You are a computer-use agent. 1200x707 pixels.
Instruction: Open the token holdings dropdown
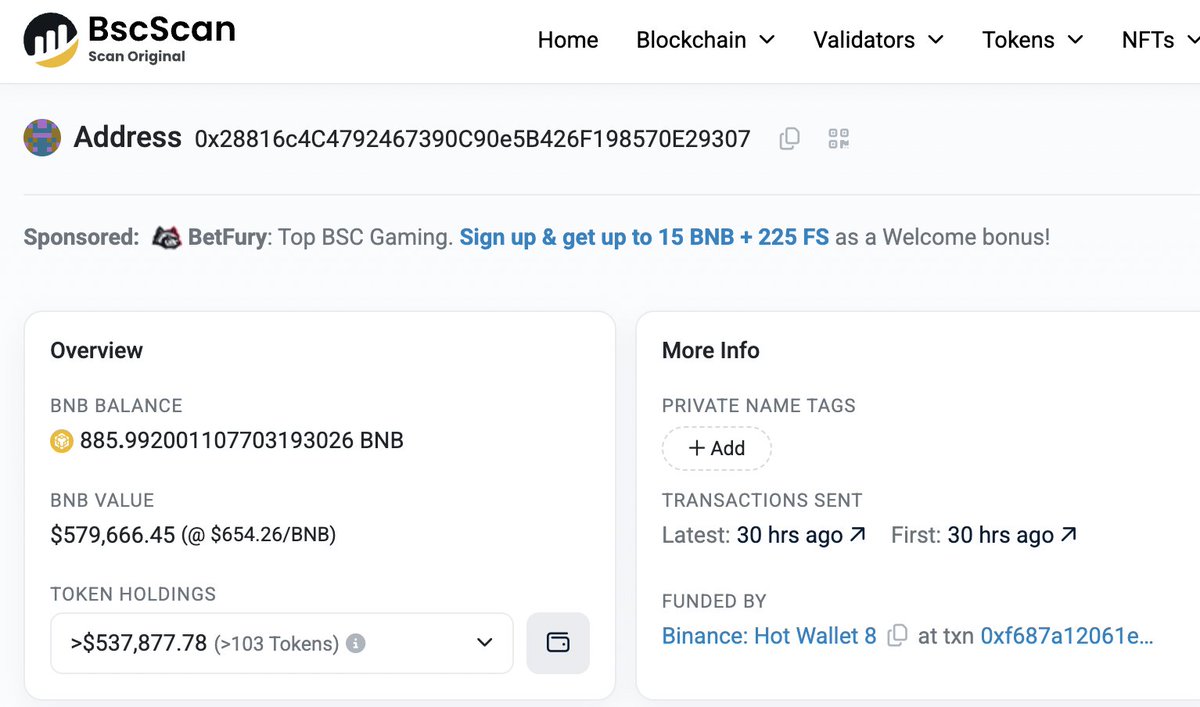click(x=282, y=643)
